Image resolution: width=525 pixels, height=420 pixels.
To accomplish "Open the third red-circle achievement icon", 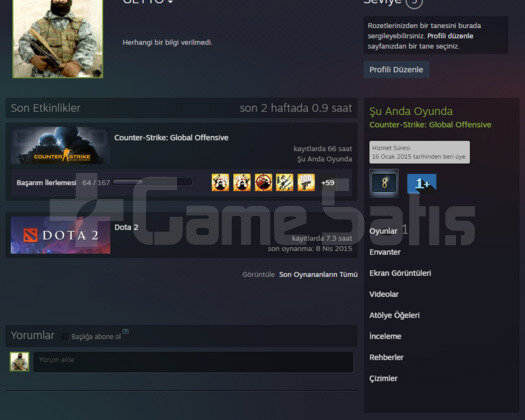I will click(263, 183).
